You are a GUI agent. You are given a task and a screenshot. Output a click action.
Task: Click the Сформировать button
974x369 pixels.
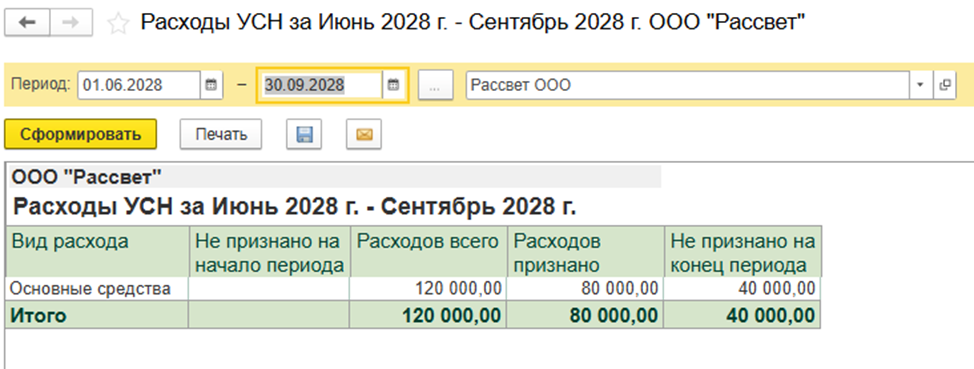coord(81,134)
